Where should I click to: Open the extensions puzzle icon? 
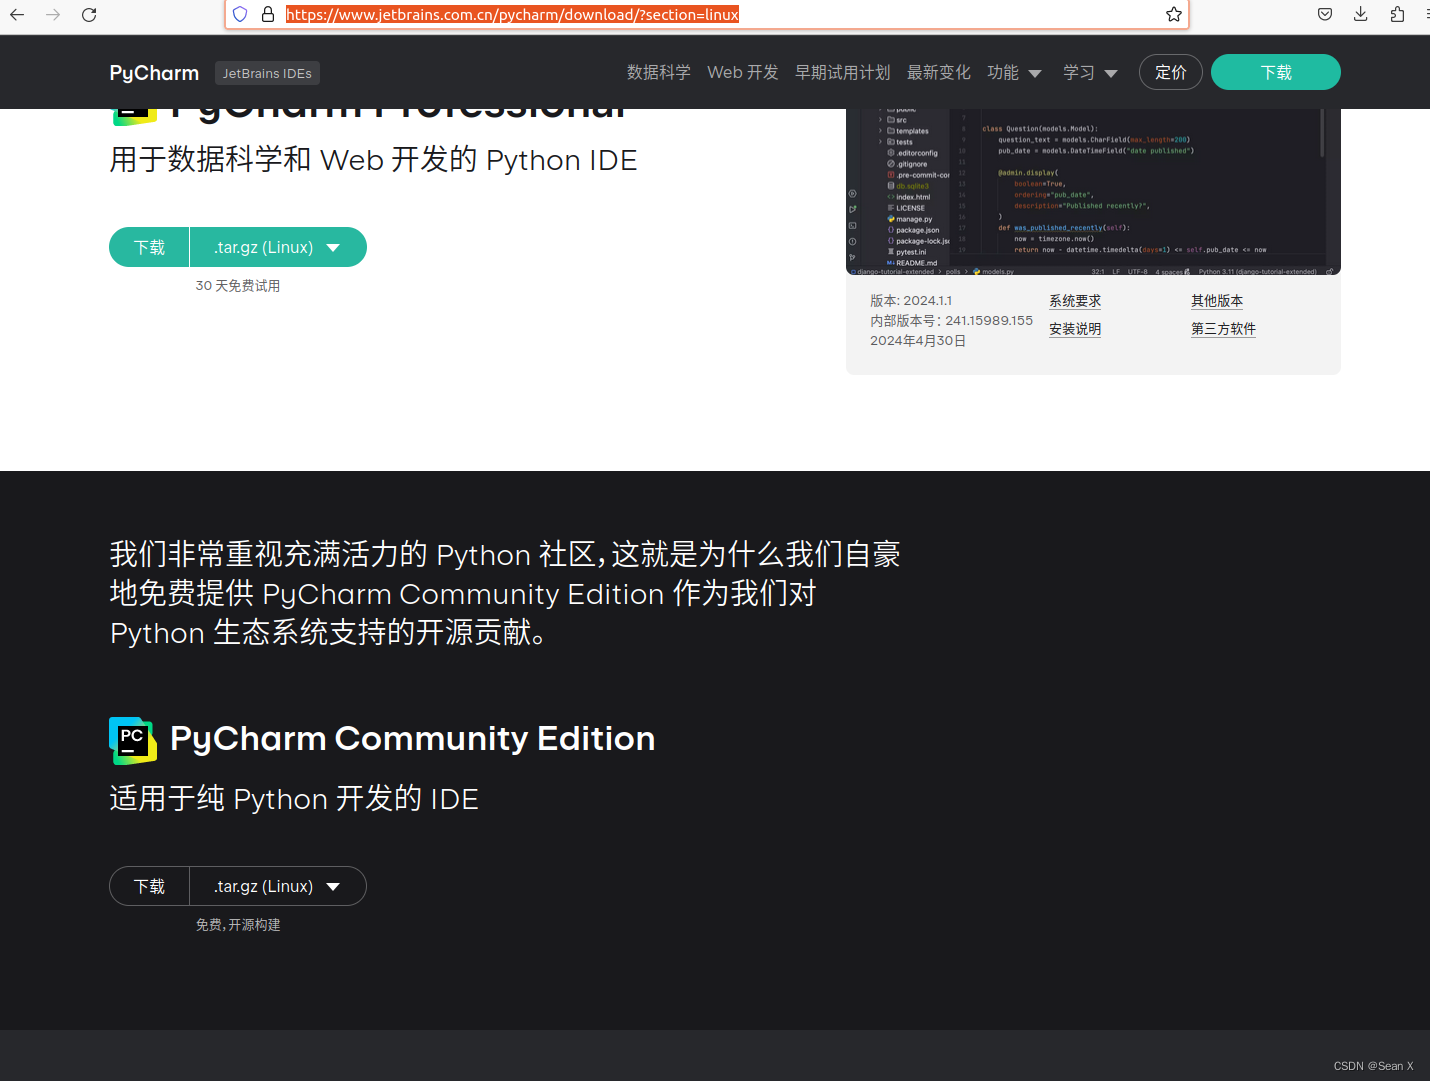tap(1397, 14)
